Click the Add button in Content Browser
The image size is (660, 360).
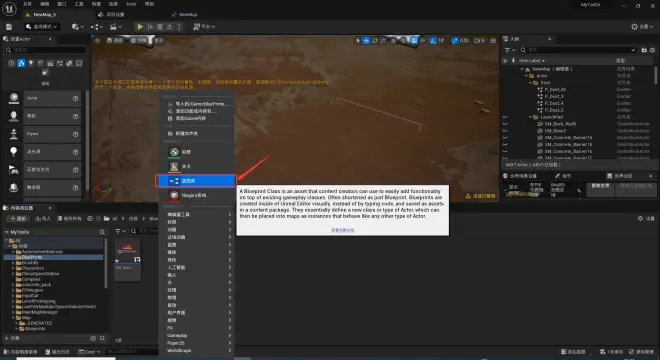(18, 219)
